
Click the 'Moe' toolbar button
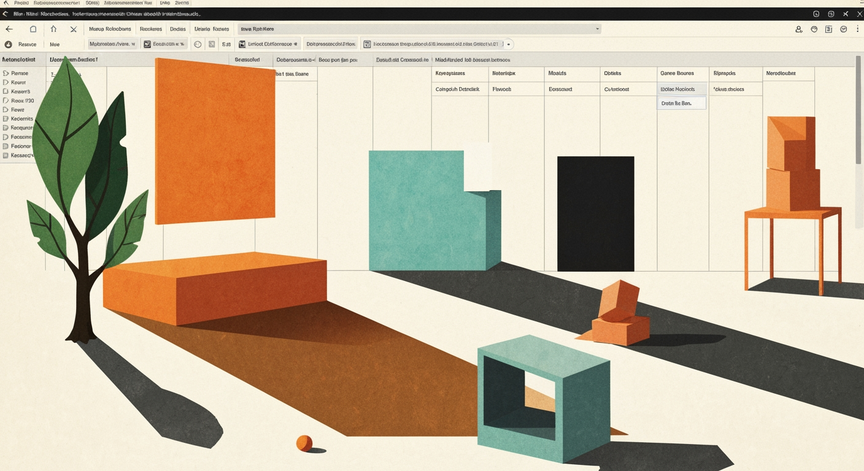[55, 44]
